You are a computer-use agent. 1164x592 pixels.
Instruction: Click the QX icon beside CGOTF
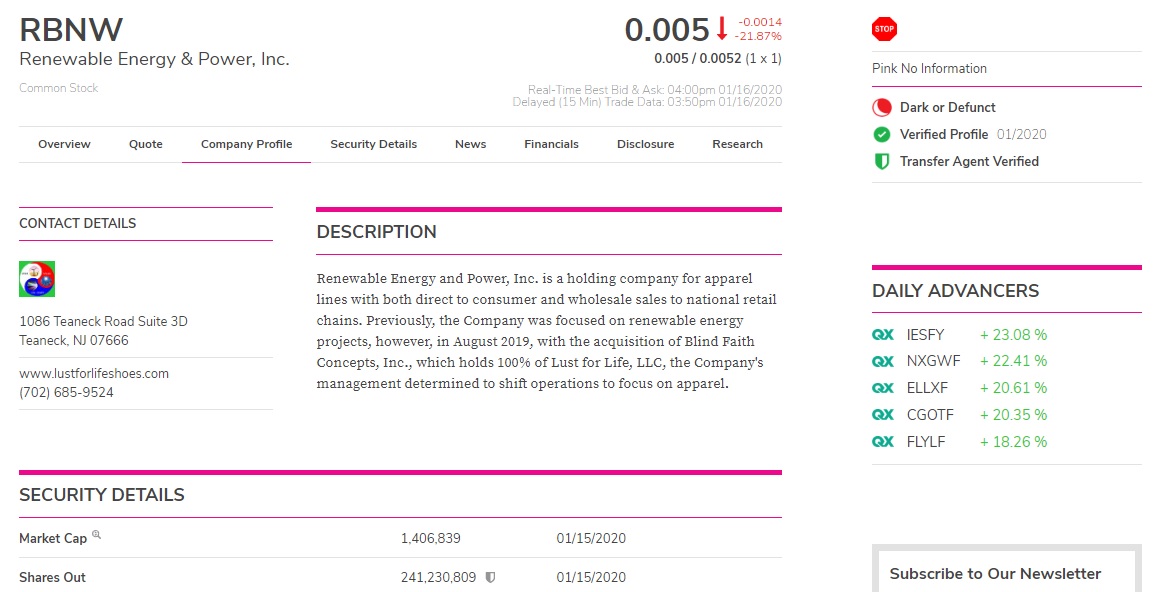coord(883,414)
